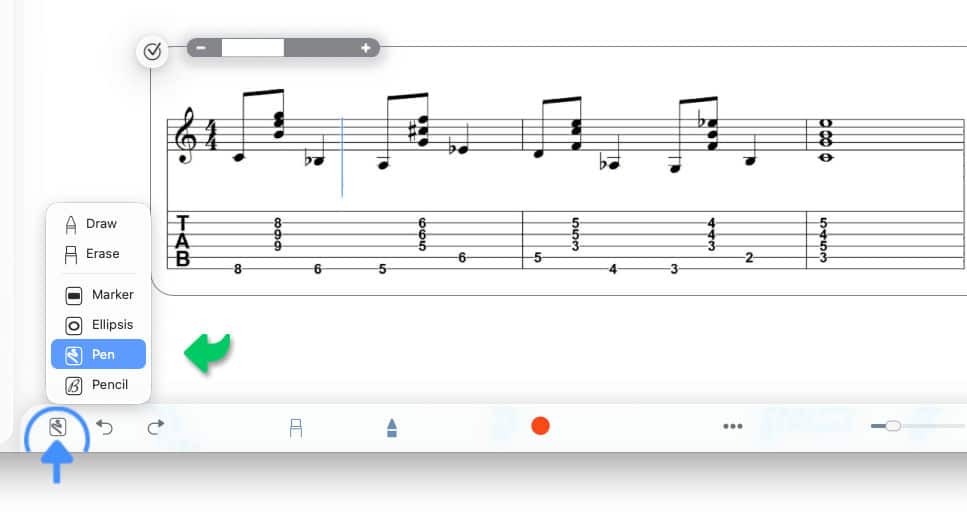Image resolution: width=967 pixels, height=512 pixels.
Task: Adjust the stroke size slider handle
Action: 893,426
